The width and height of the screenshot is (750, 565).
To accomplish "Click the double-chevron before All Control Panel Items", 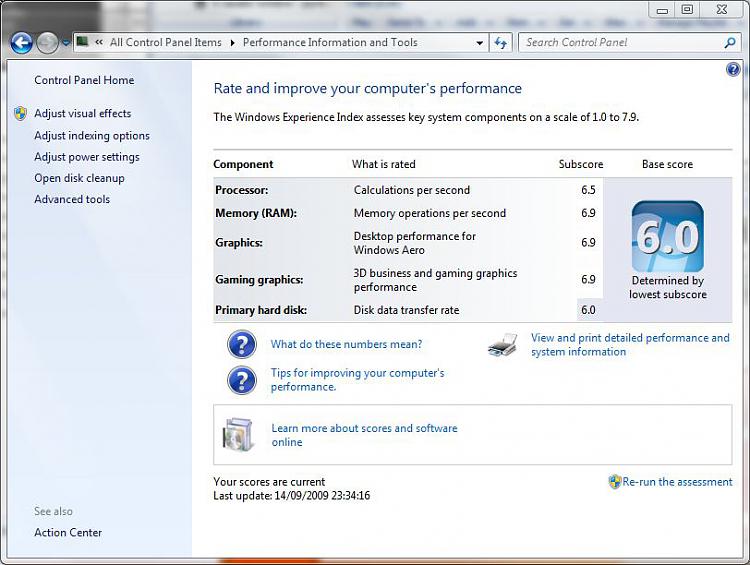I will (x=99, y=42).
